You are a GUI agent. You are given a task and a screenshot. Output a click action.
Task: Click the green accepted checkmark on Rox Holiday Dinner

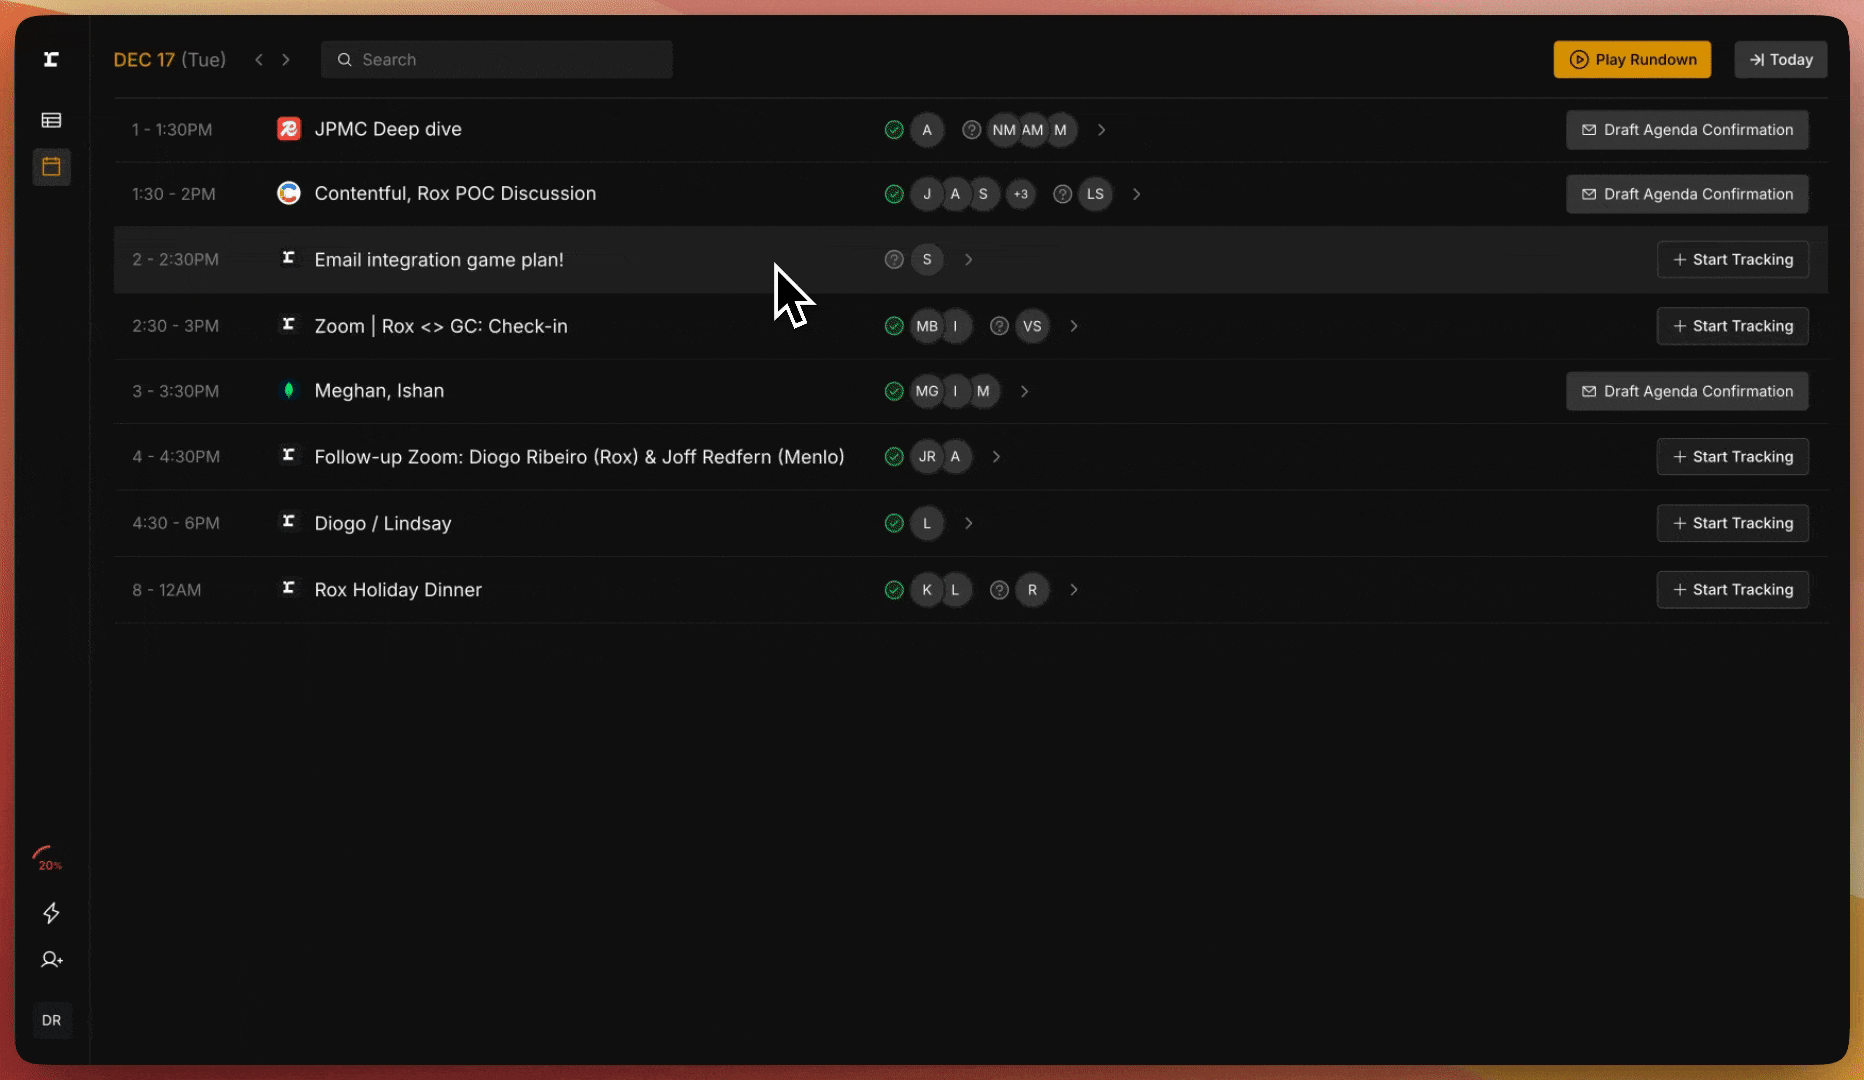point(894,590)
